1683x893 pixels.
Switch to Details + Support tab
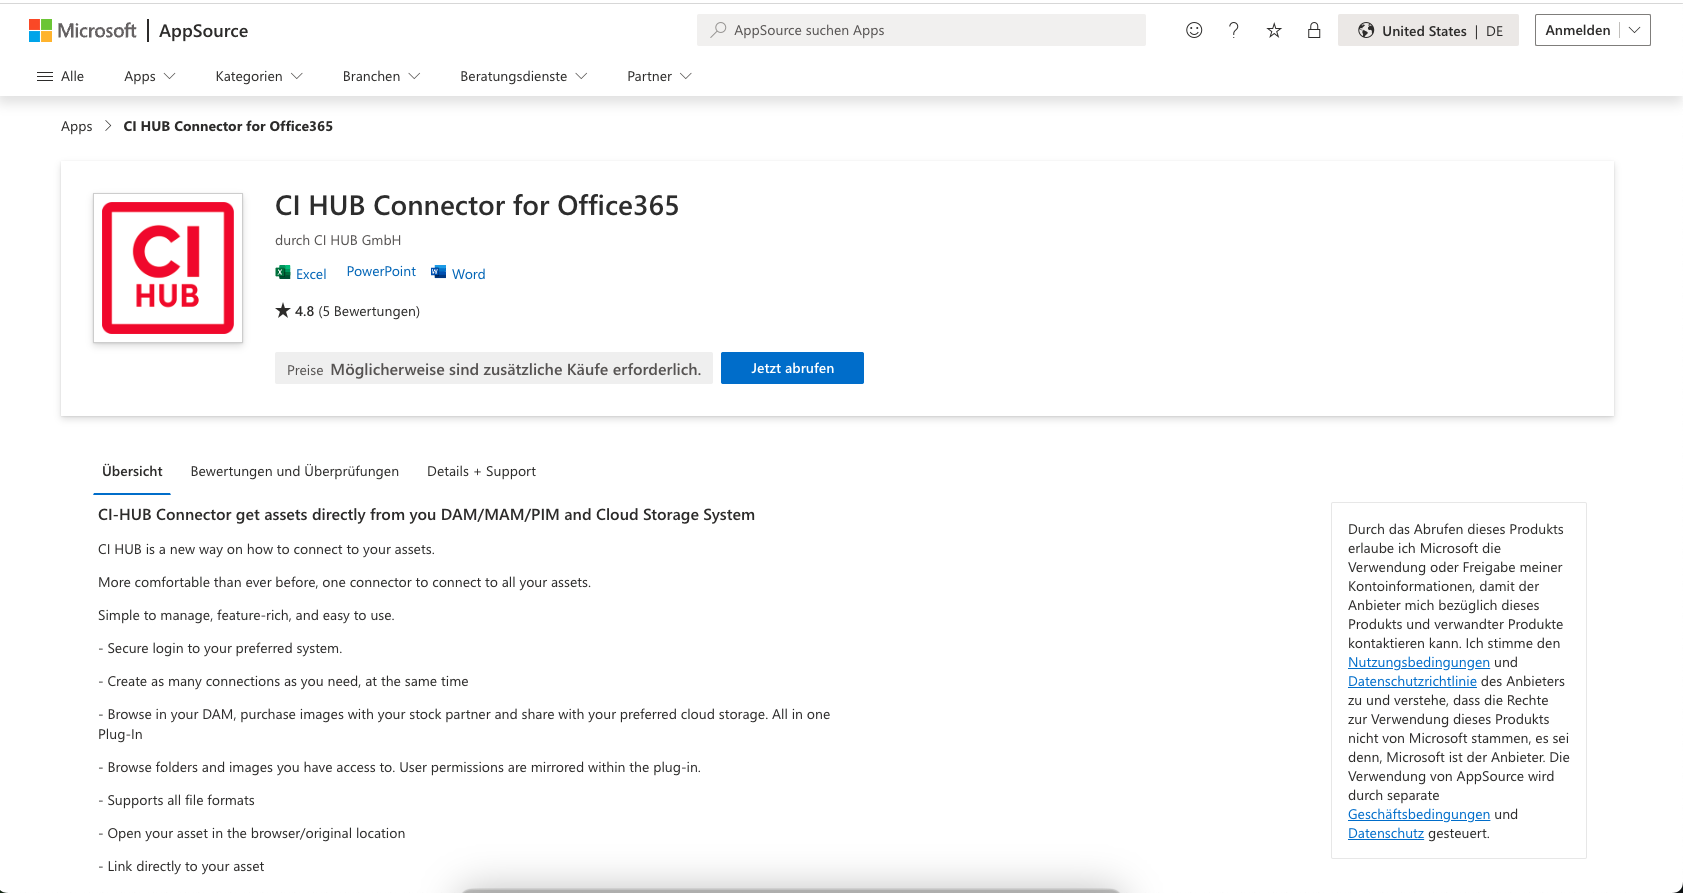coord(481,471)
